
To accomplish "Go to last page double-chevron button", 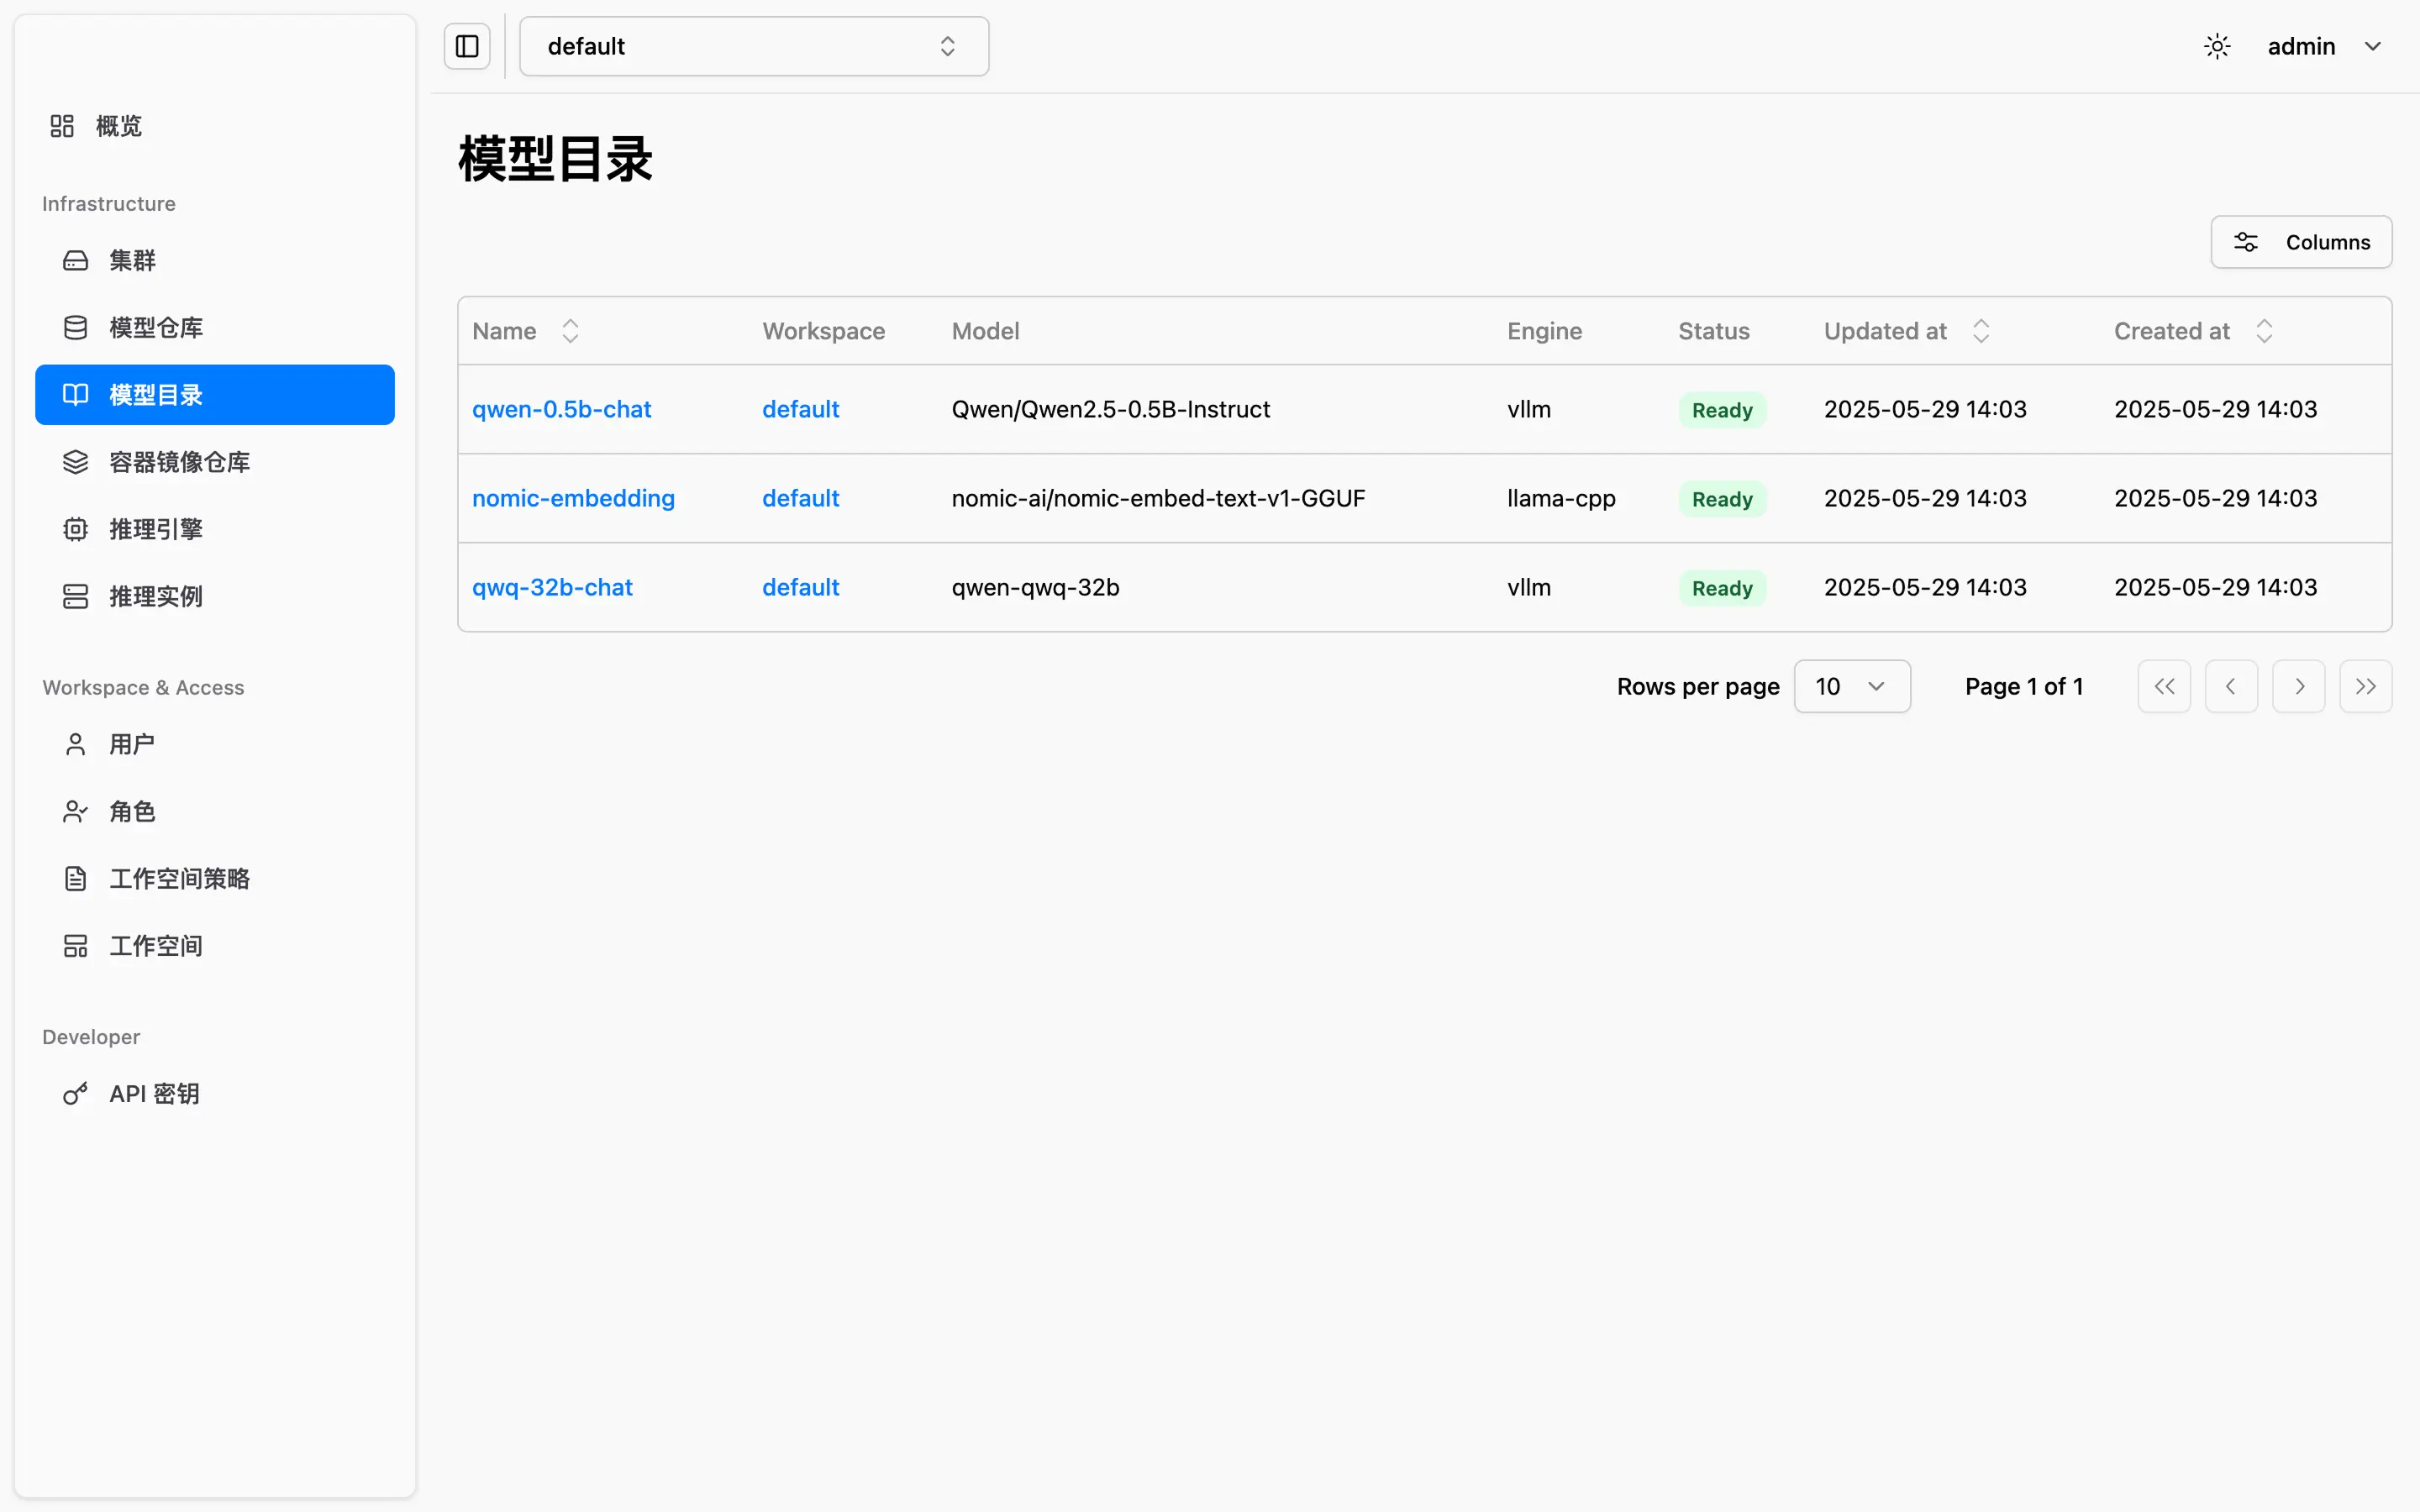I will (2365, 686).
